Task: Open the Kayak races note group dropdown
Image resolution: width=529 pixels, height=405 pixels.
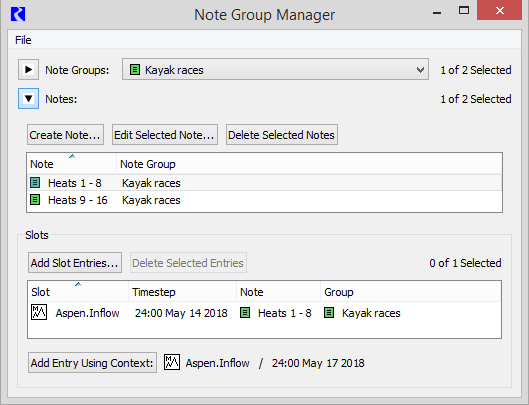Action: point(275,70)
